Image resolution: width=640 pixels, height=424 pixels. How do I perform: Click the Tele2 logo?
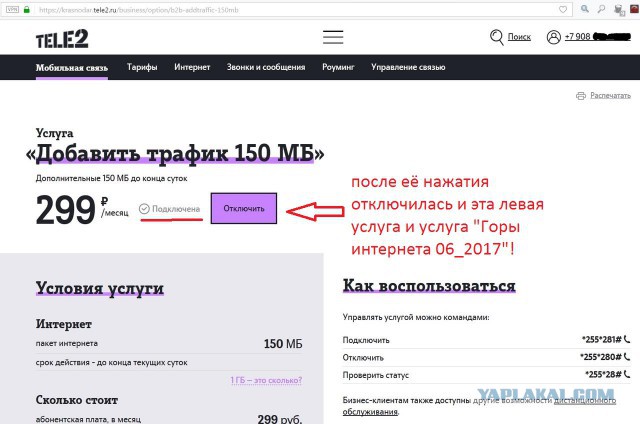click(62, 39)
